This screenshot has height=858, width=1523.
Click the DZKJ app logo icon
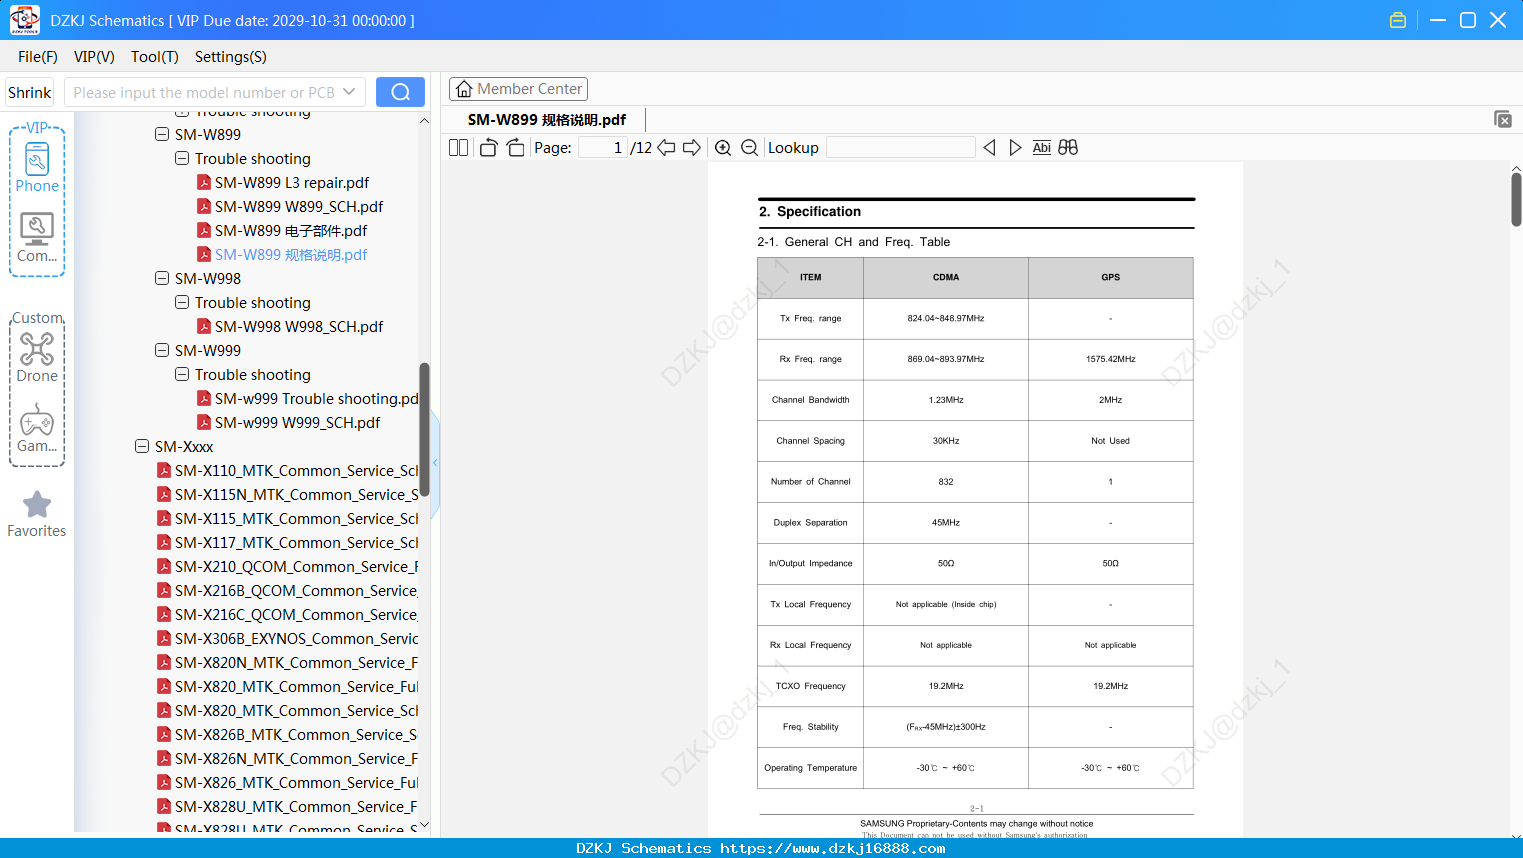pos(24,20)
